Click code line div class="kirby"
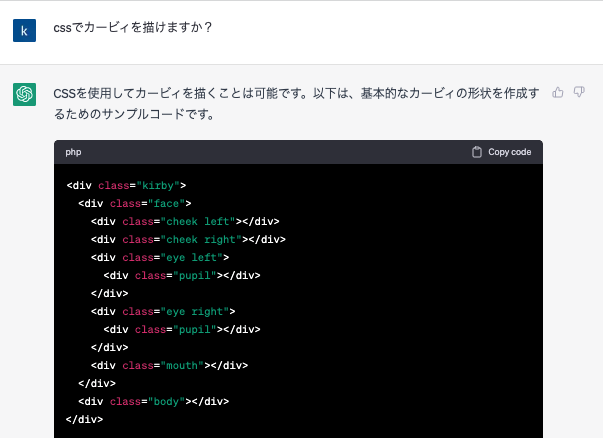This screenshot has width=603, height=438. 127,185
